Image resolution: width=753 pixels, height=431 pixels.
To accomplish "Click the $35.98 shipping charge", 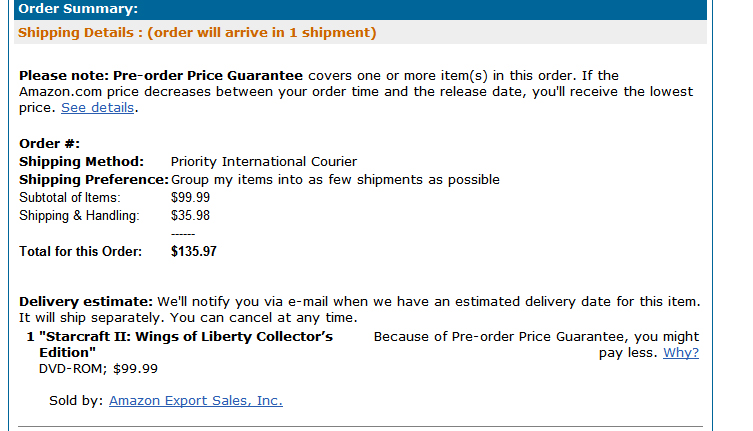I will (191, 216).
